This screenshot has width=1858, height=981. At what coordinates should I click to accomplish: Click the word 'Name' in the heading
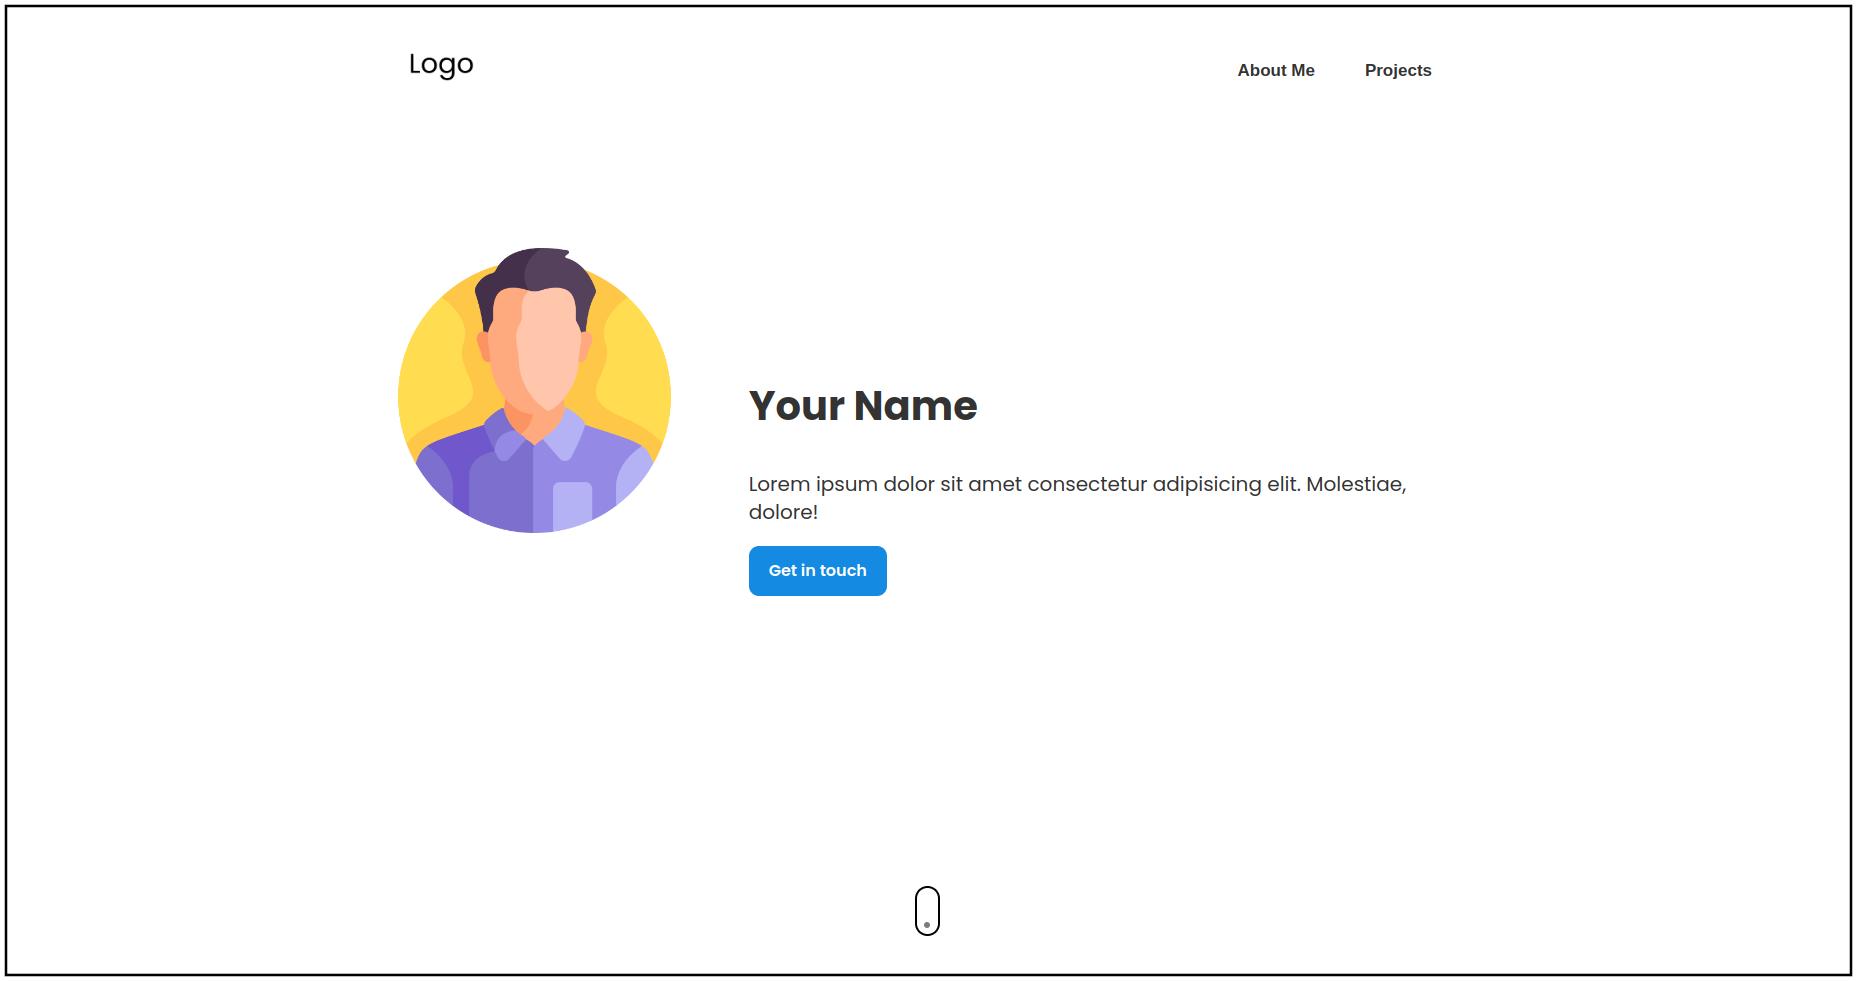[x=915, y=406]
